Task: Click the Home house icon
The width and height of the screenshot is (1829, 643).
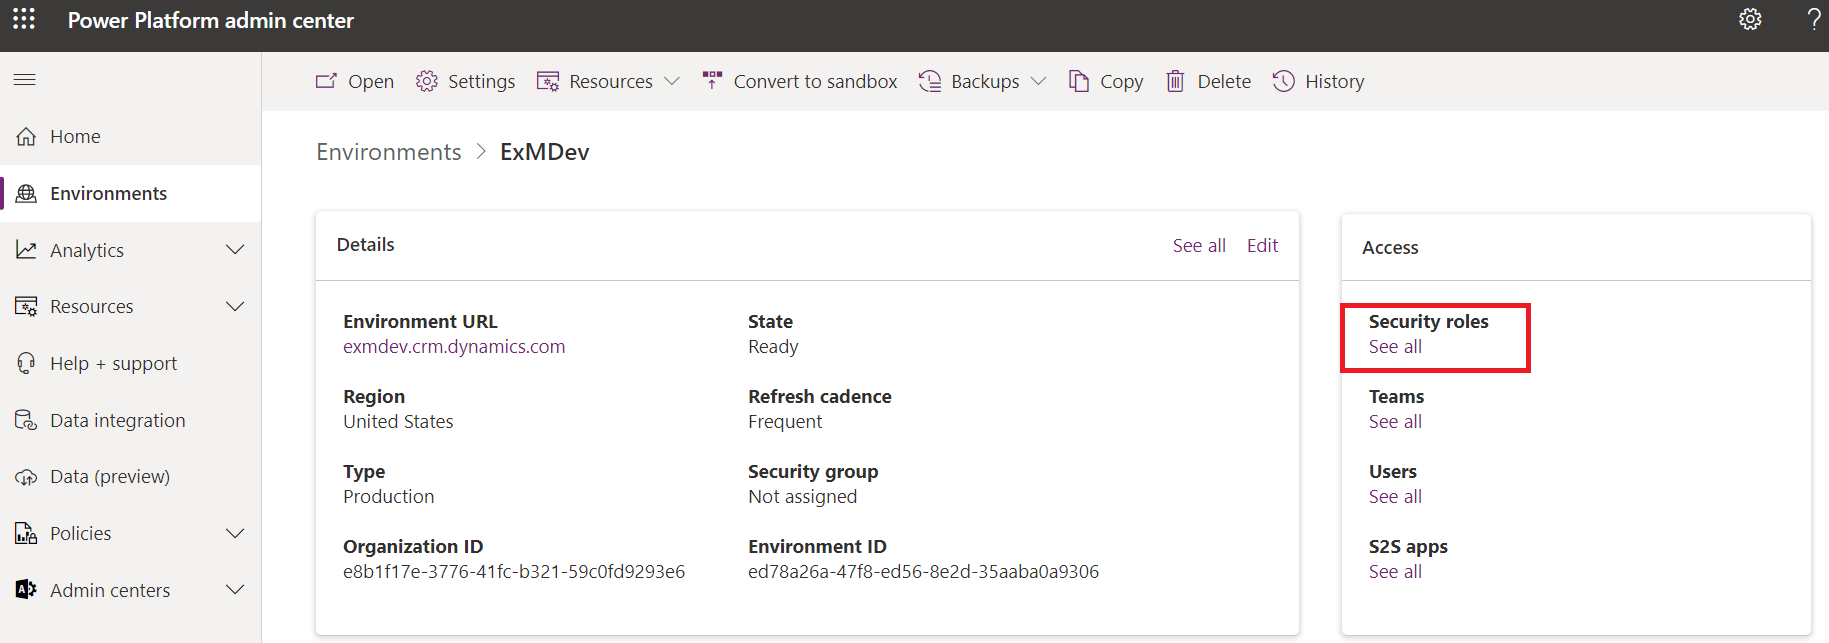Action: point(26,136)
